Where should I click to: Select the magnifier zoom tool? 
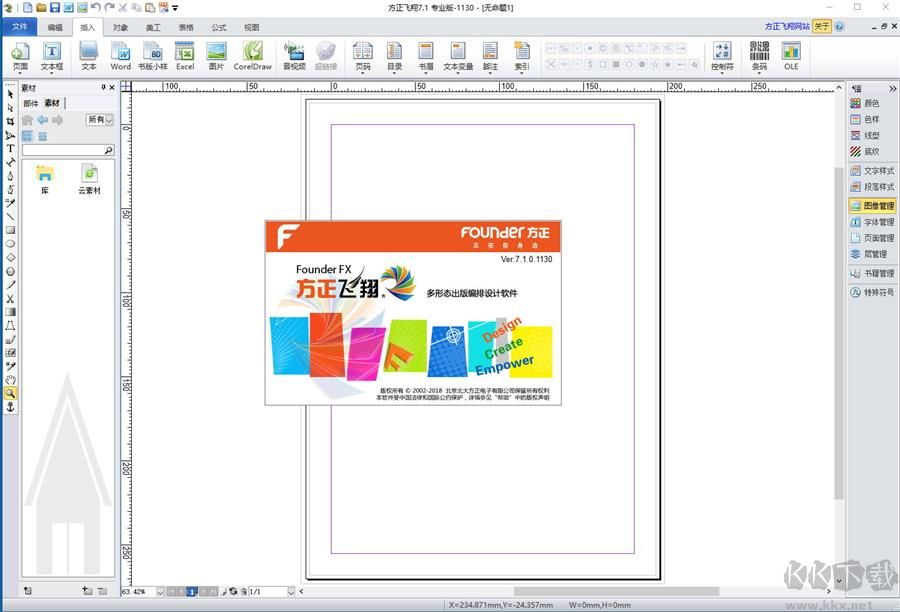[10, 393]
